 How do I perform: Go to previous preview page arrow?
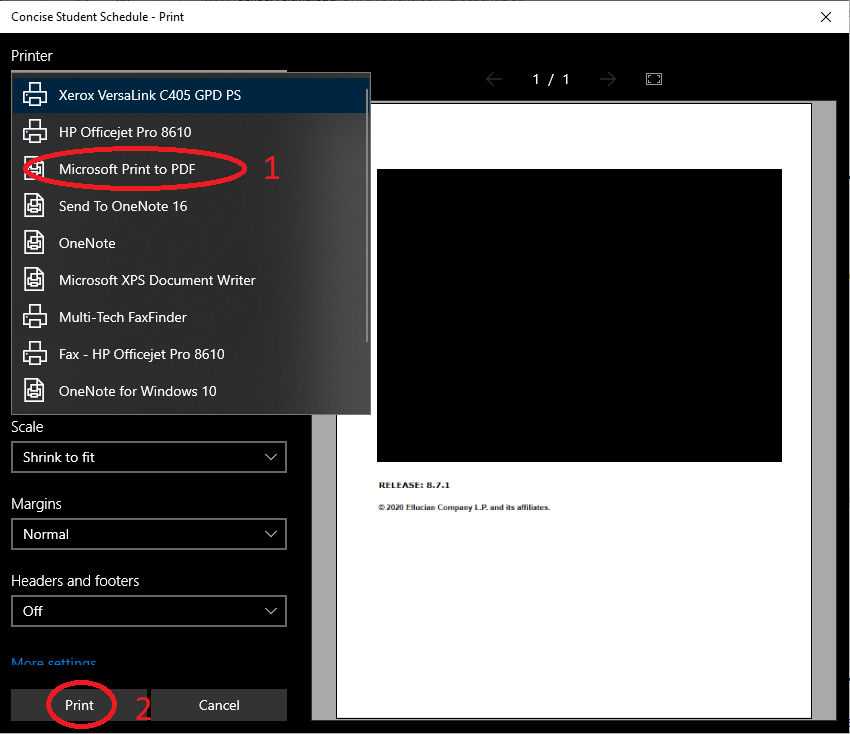[x=493, y=79]
